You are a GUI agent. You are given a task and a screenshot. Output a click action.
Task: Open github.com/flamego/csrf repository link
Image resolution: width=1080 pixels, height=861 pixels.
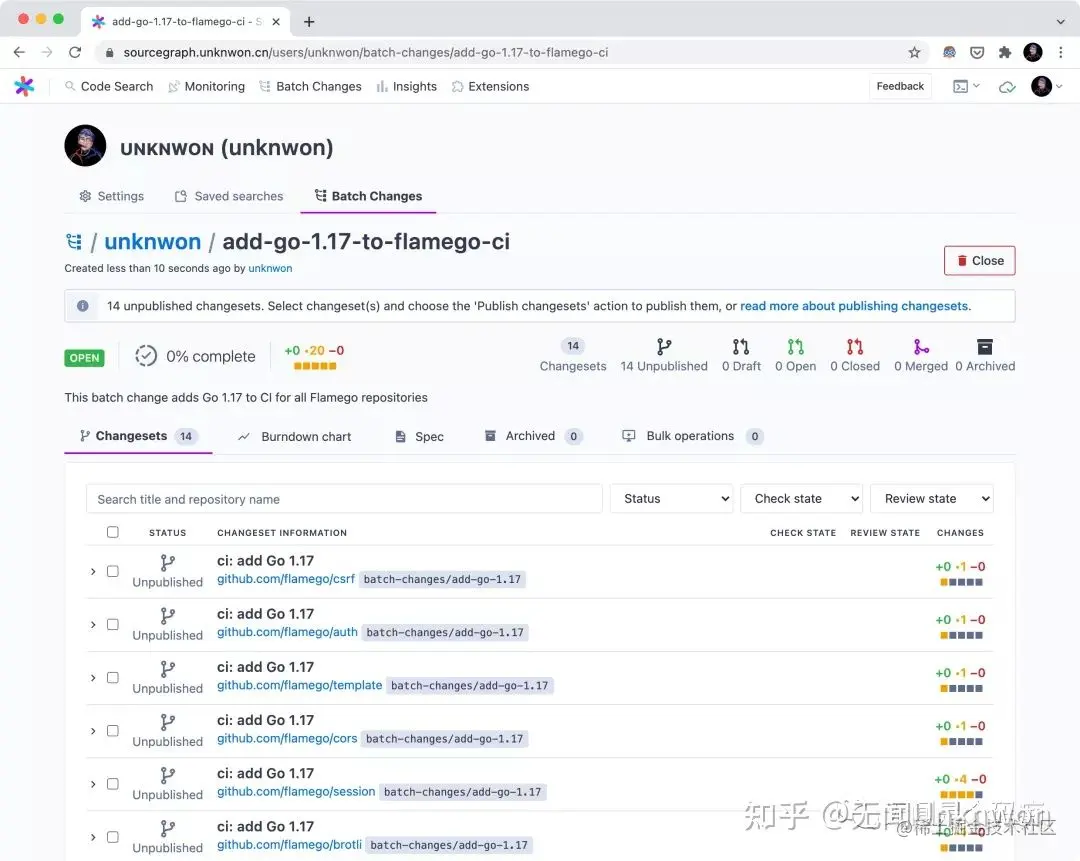286,579
